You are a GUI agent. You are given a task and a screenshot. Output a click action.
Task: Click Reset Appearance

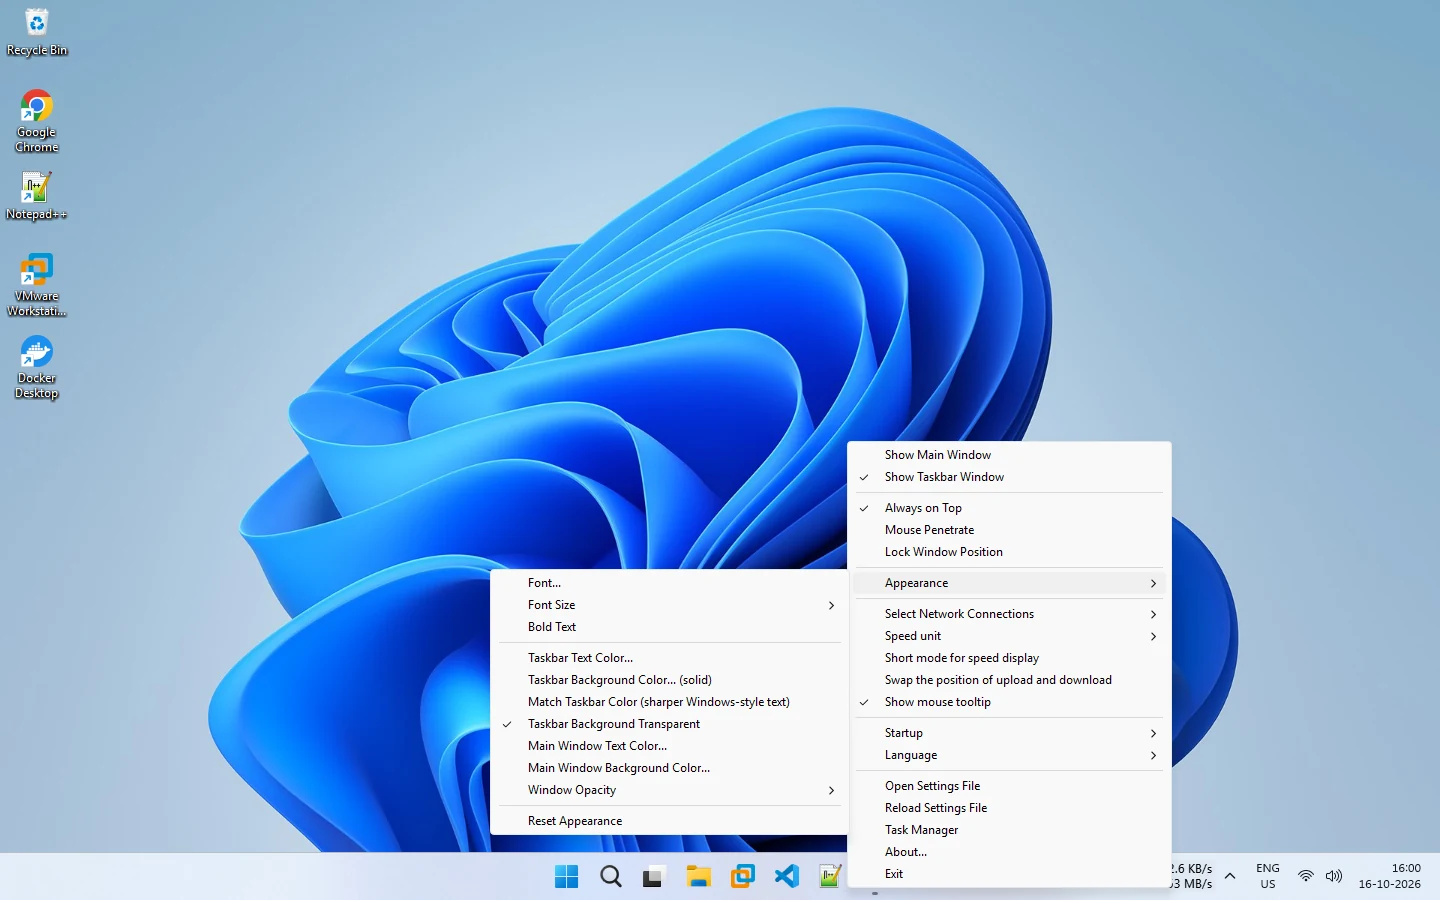point(668,821)
